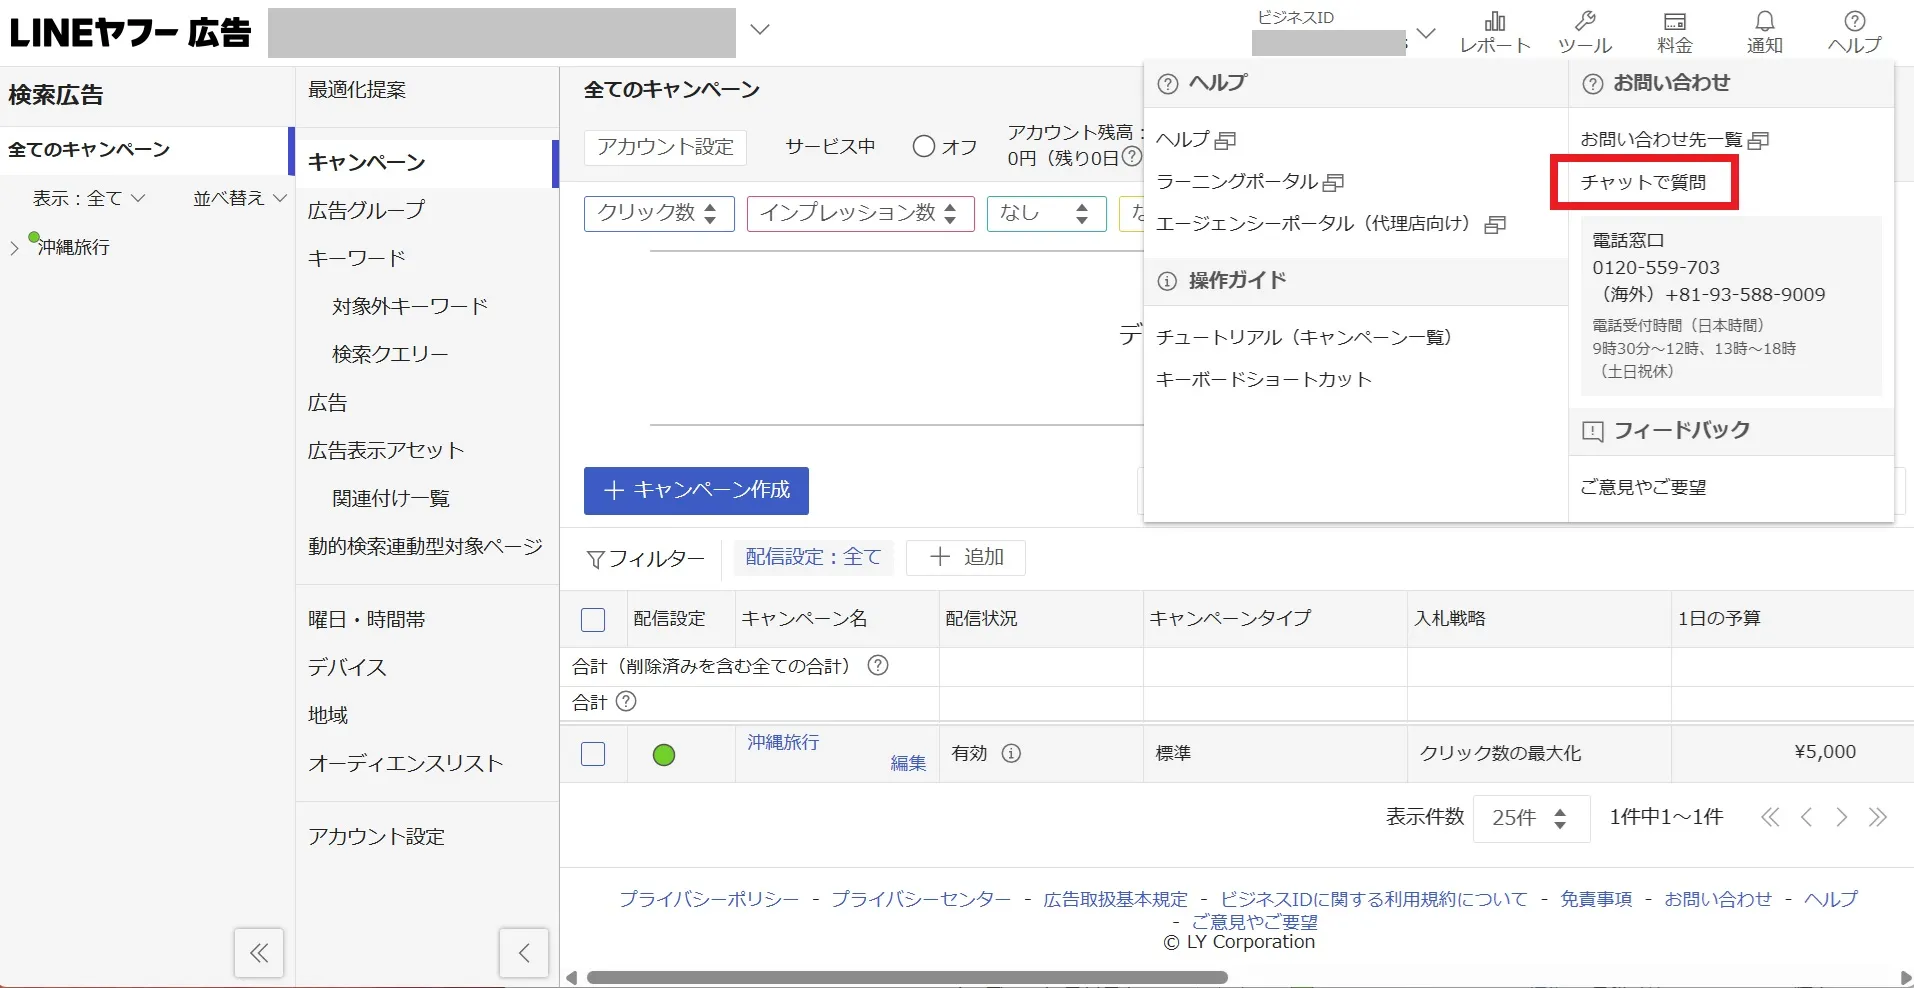The image size is (1914, 988).
Task: Open the 表示件数 25件 dropdown
Action: (1530, 818)
